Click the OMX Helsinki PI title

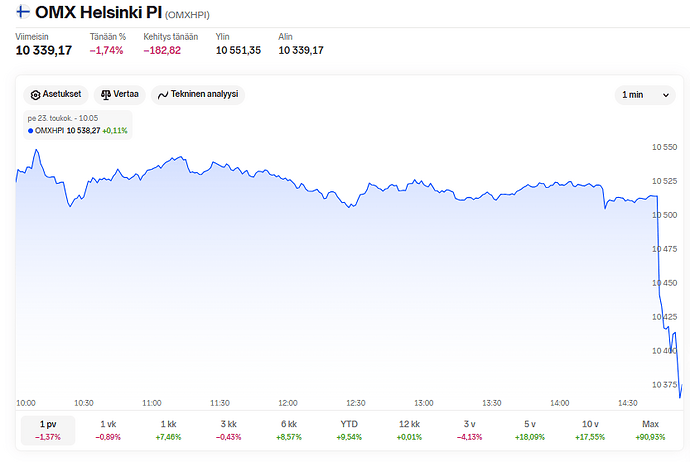(x=99, y=12)
